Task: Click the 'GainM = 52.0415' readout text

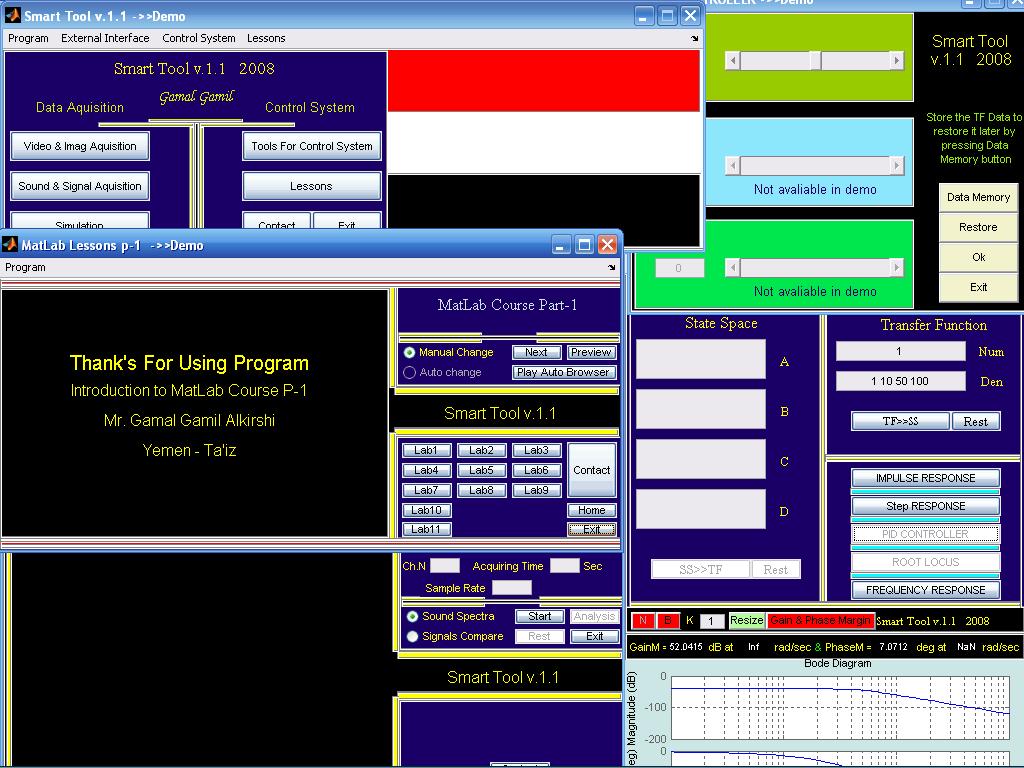Action: pyautogui.click(x=665, y=647)
